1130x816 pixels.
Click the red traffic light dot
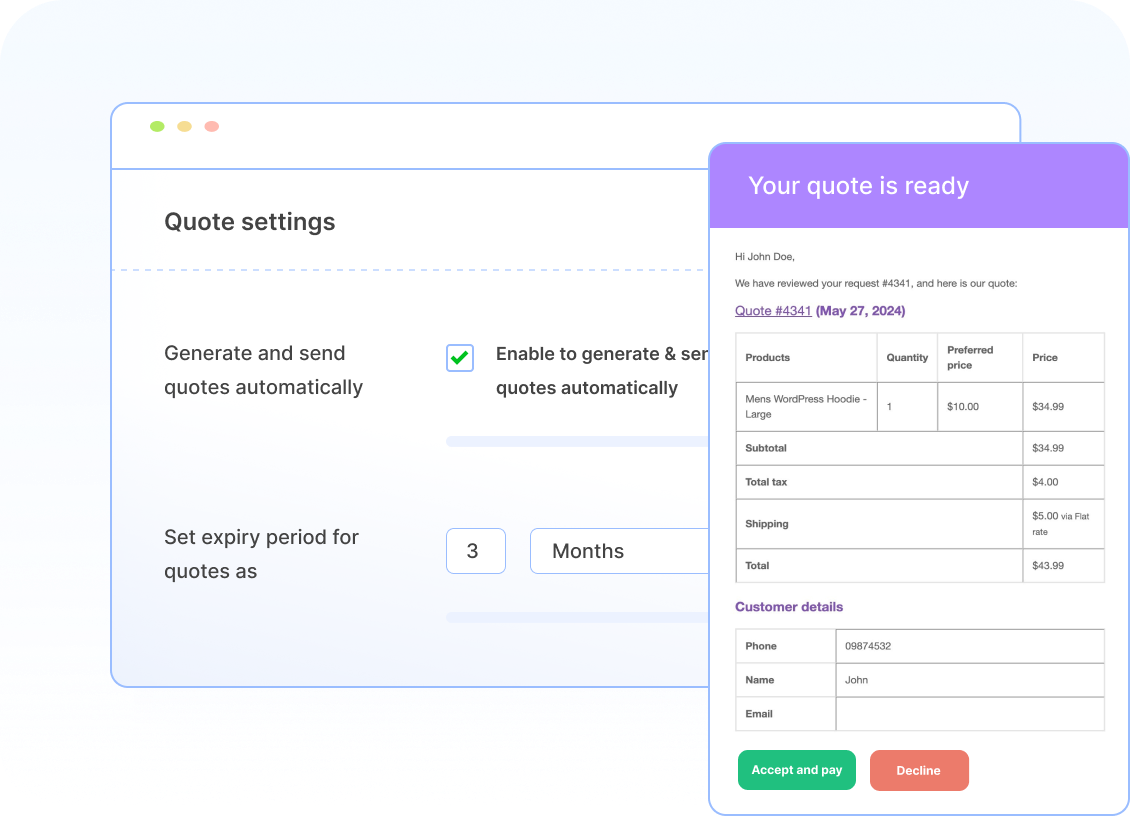pyautogui.click(x=211, y=126)
